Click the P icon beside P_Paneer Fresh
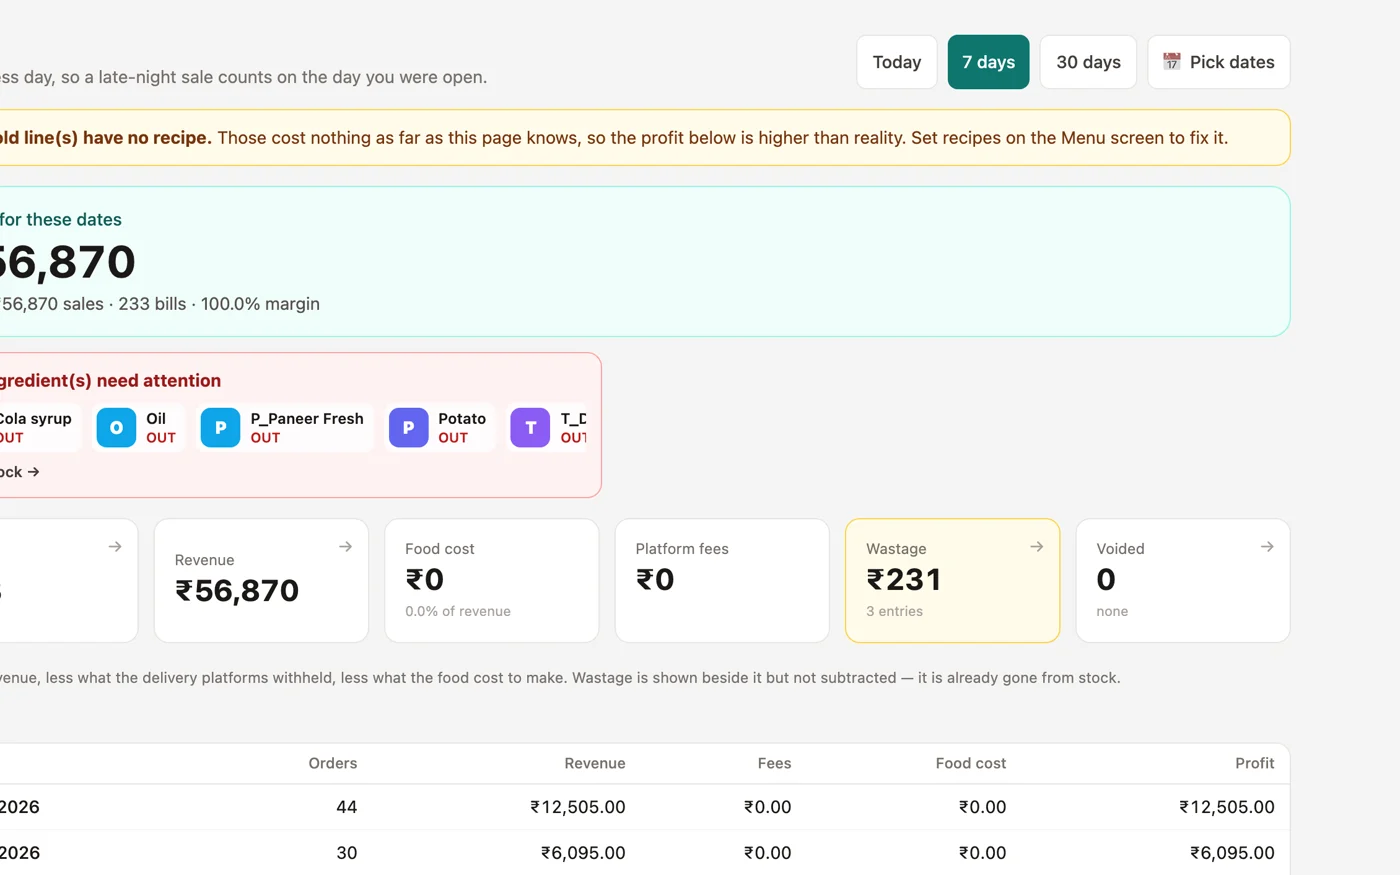Image resolution: width=1400 pixels, height=875 pixels. pos(220,428)
